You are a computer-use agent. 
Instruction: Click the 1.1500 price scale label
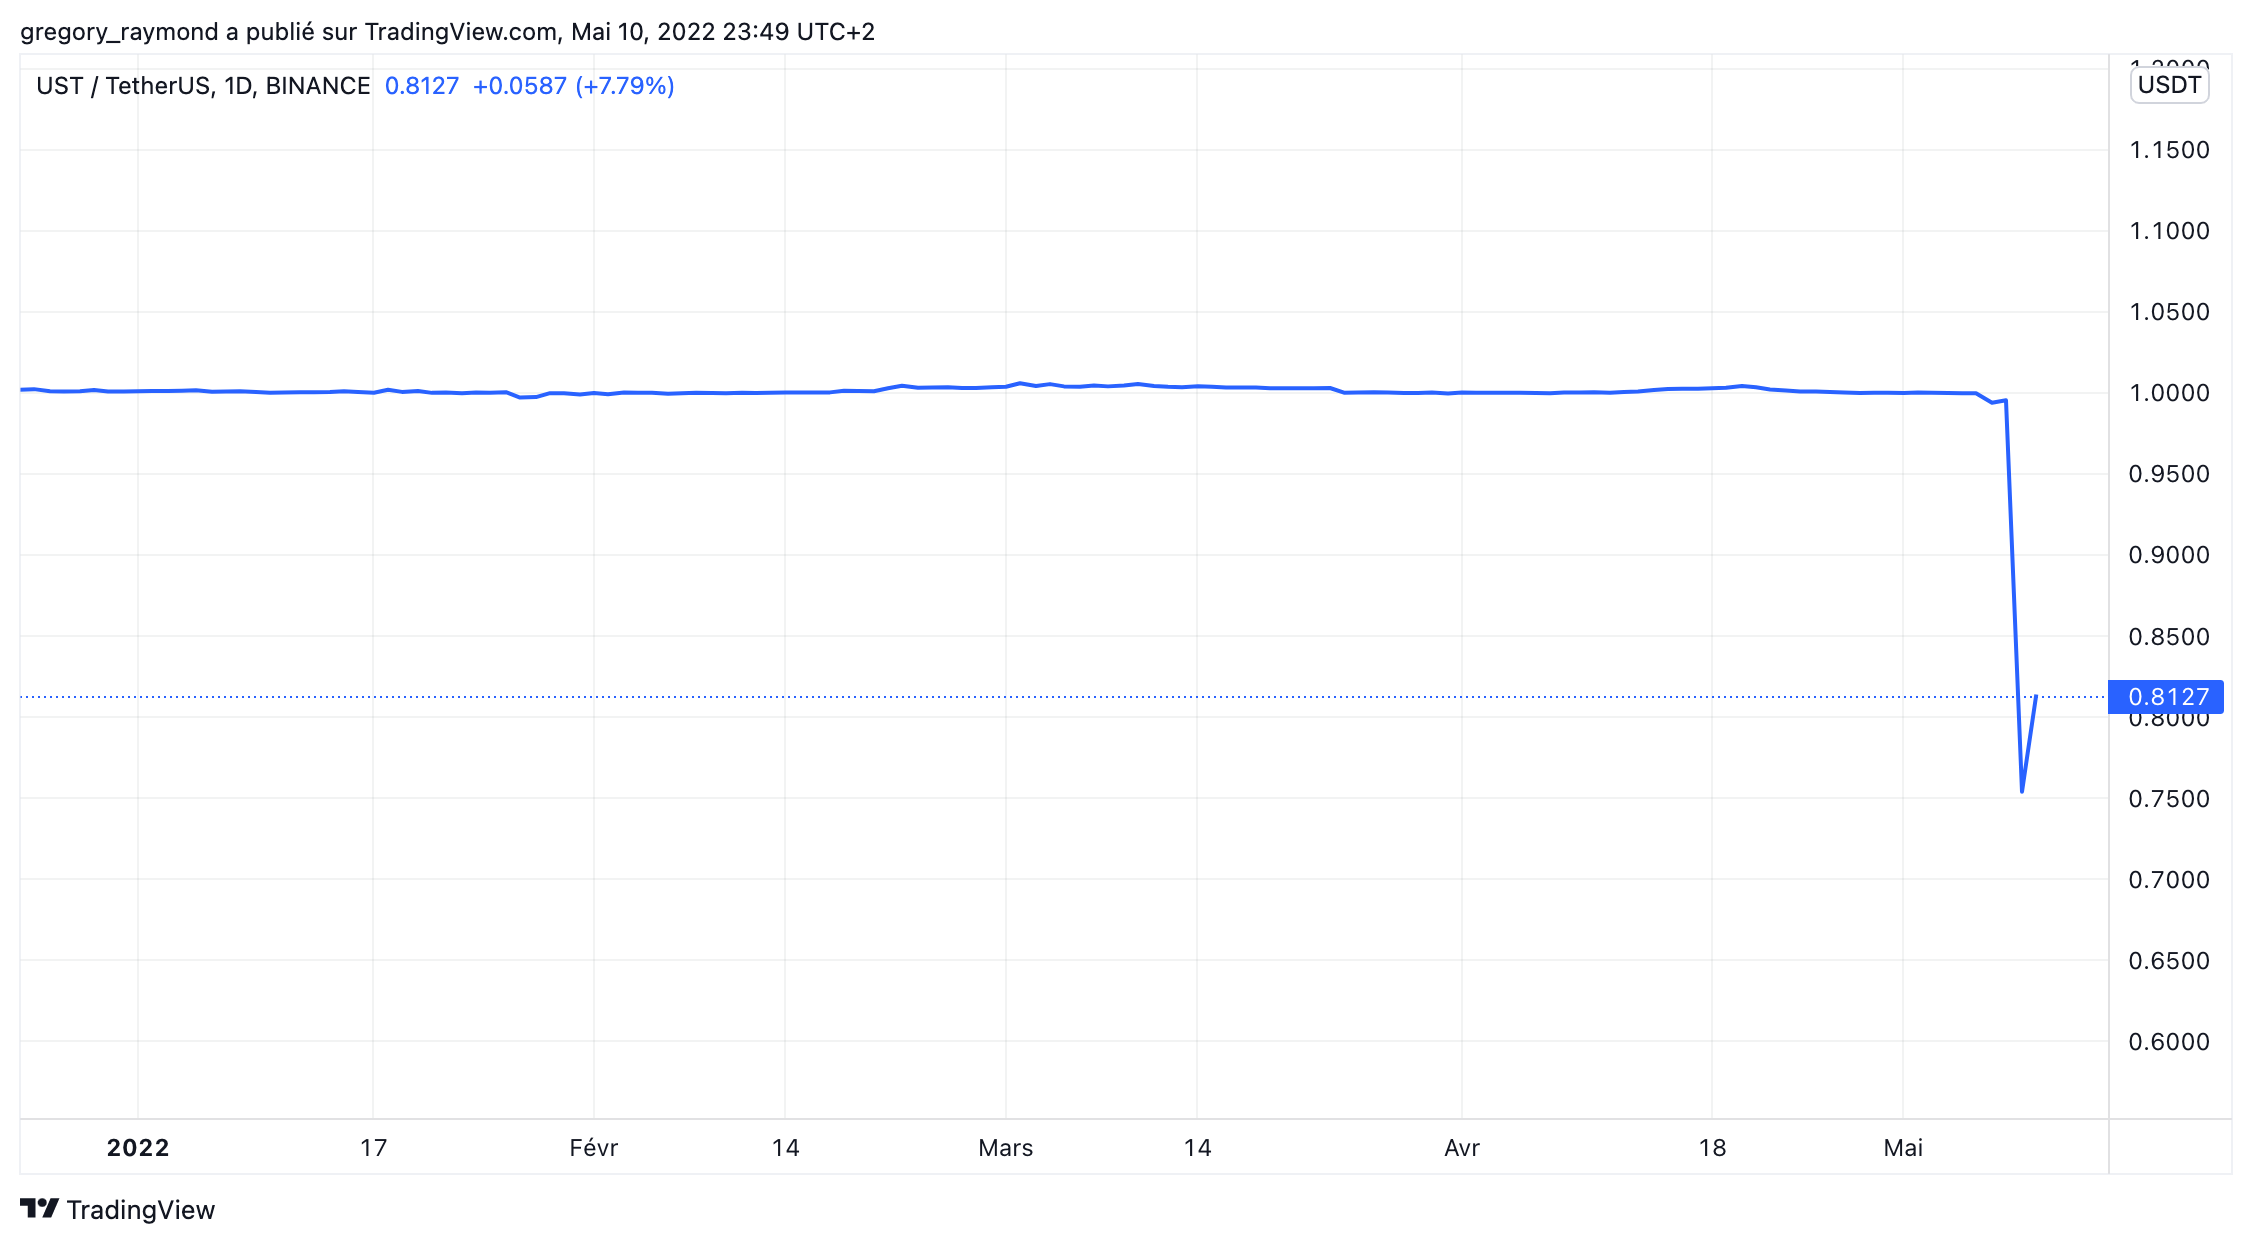(x=2168, y=150)
